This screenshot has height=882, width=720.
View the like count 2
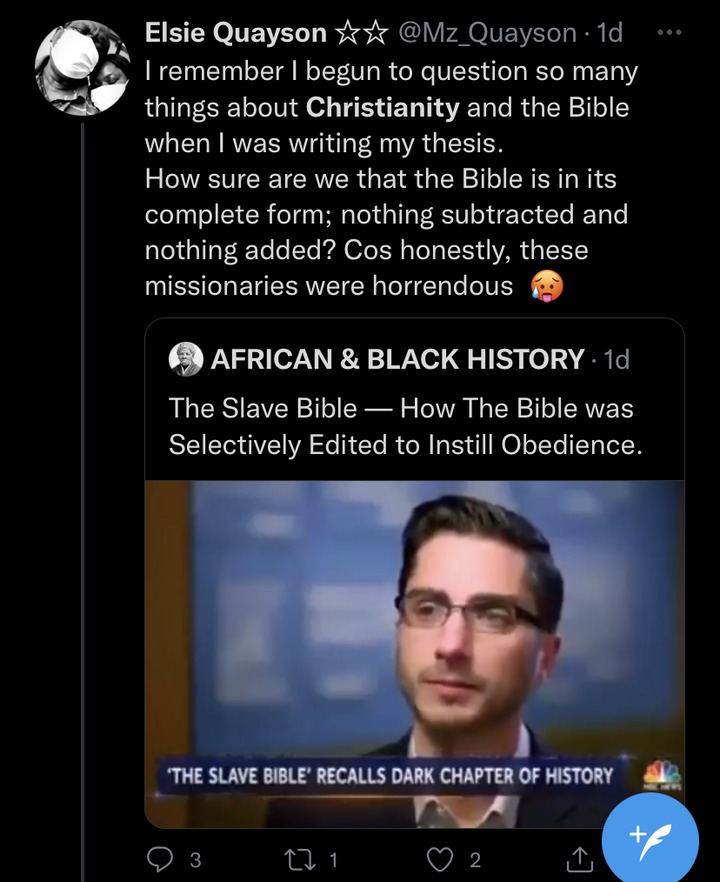[475, 860]
